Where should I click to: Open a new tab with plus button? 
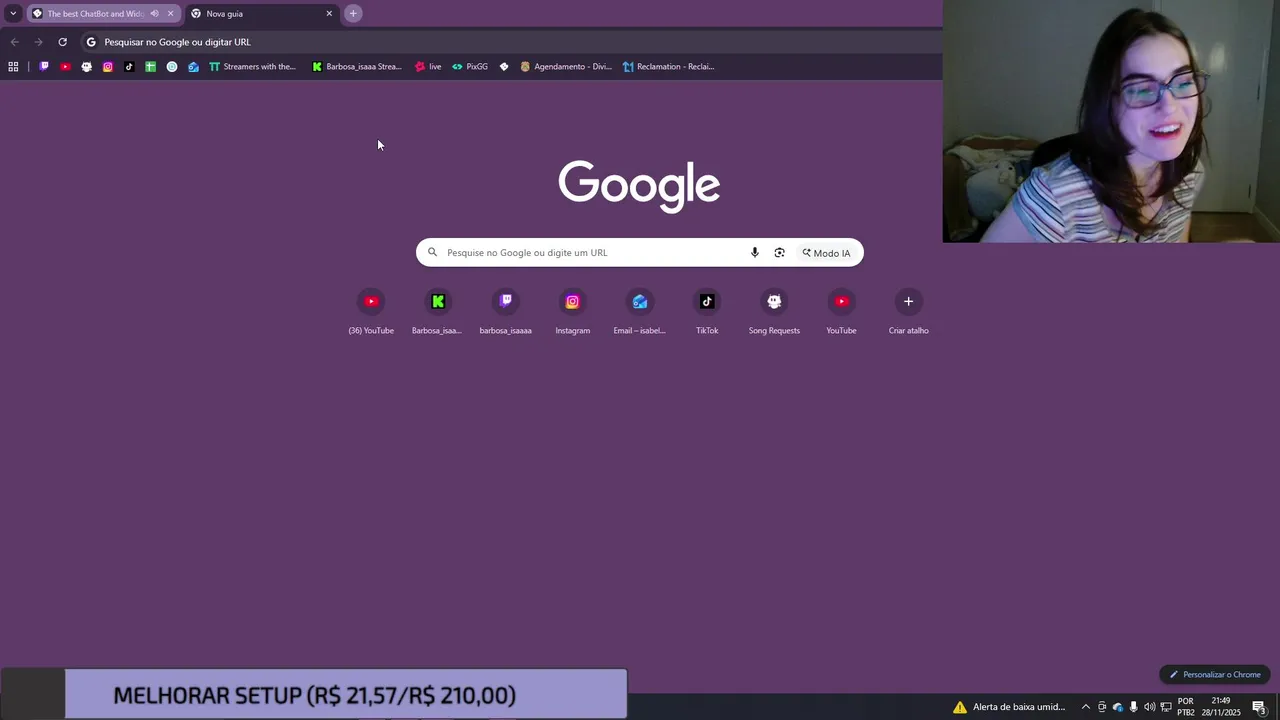pos(353,14)
